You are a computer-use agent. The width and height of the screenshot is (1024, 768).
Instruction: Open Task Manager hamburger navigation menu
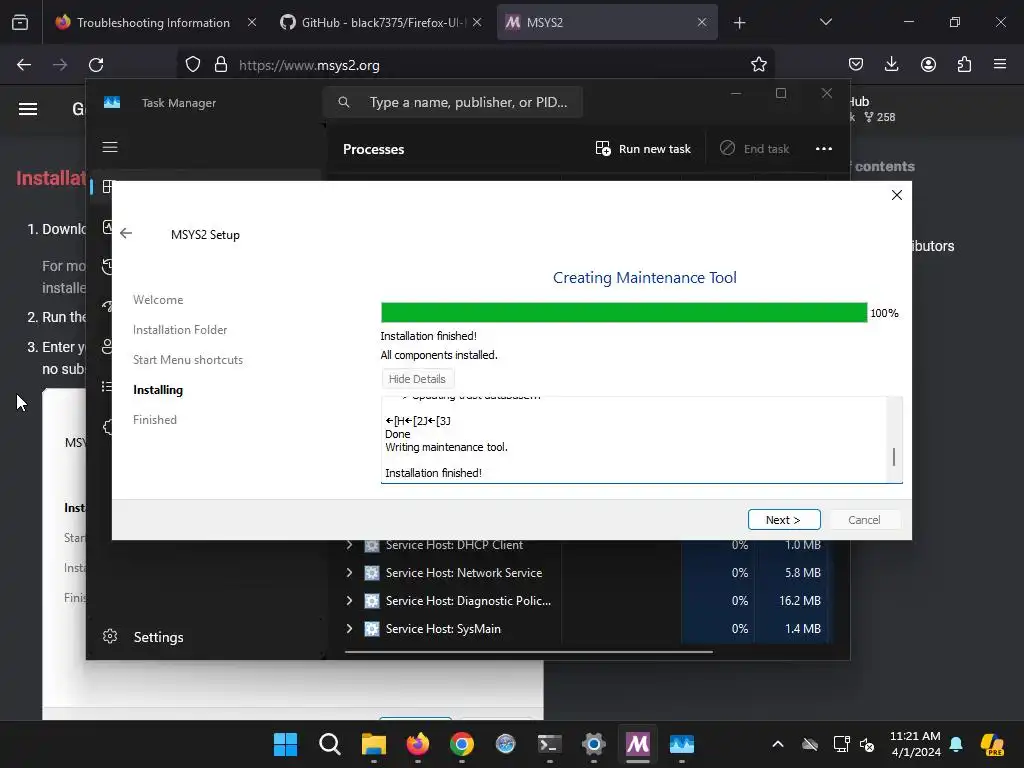[x=110, y=147]
